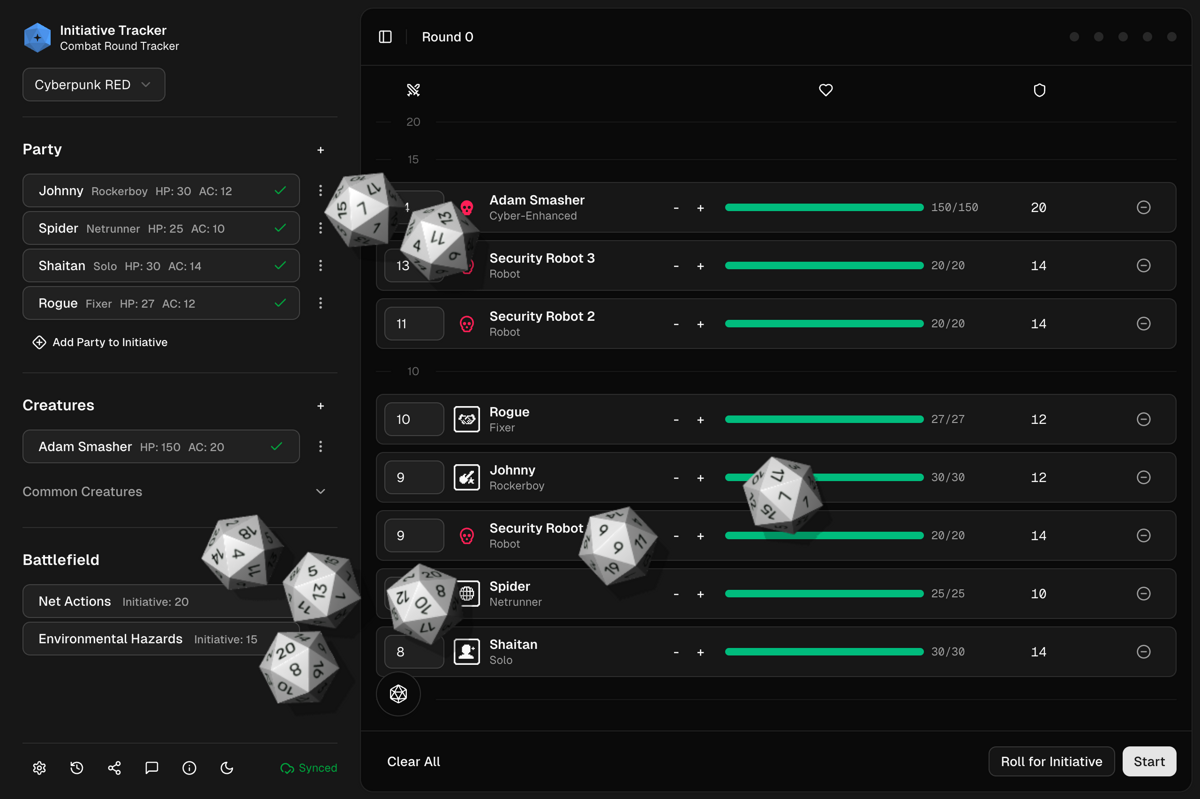1200x799 pixels.
Task: Toggle Shaitan party member checkmark
Action: click(280, 266)
